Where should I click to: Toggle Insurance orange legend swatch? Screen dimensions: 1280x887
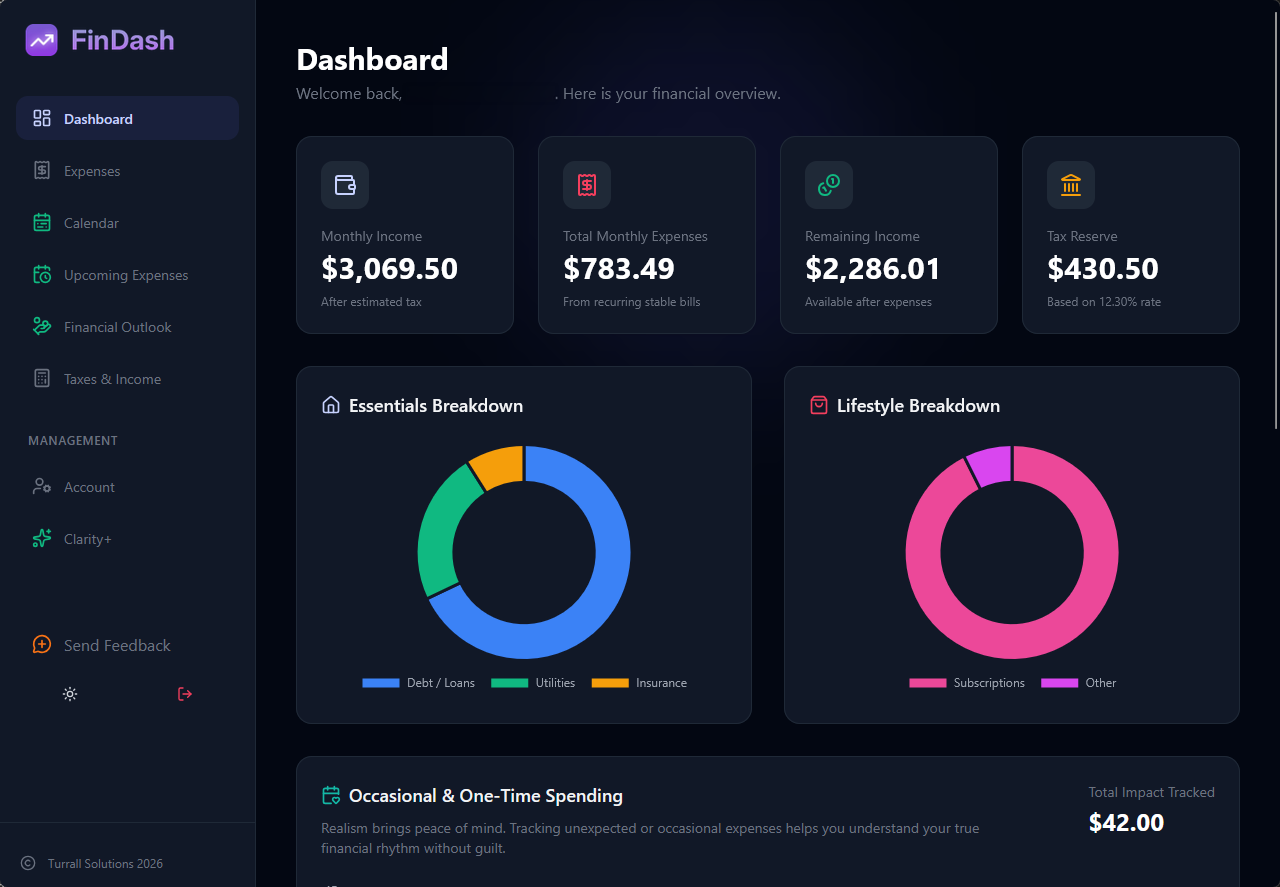610,683
